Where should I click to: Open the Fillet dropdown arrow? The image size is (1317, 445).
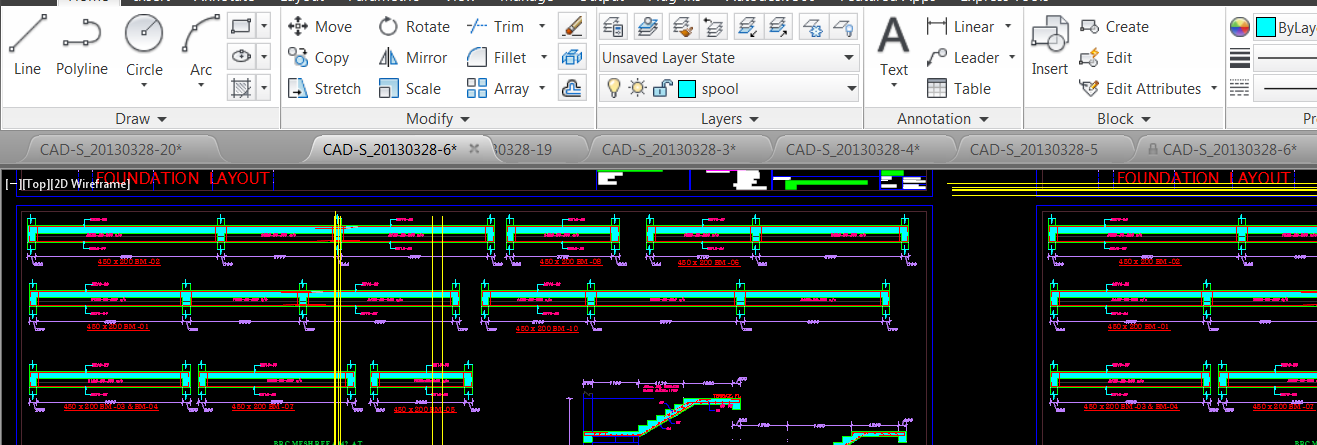[x=545, y=58]
